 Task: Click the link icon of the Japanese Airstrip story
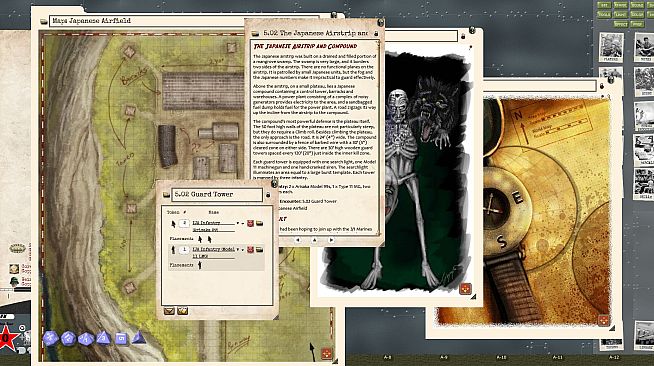(255, 33)
